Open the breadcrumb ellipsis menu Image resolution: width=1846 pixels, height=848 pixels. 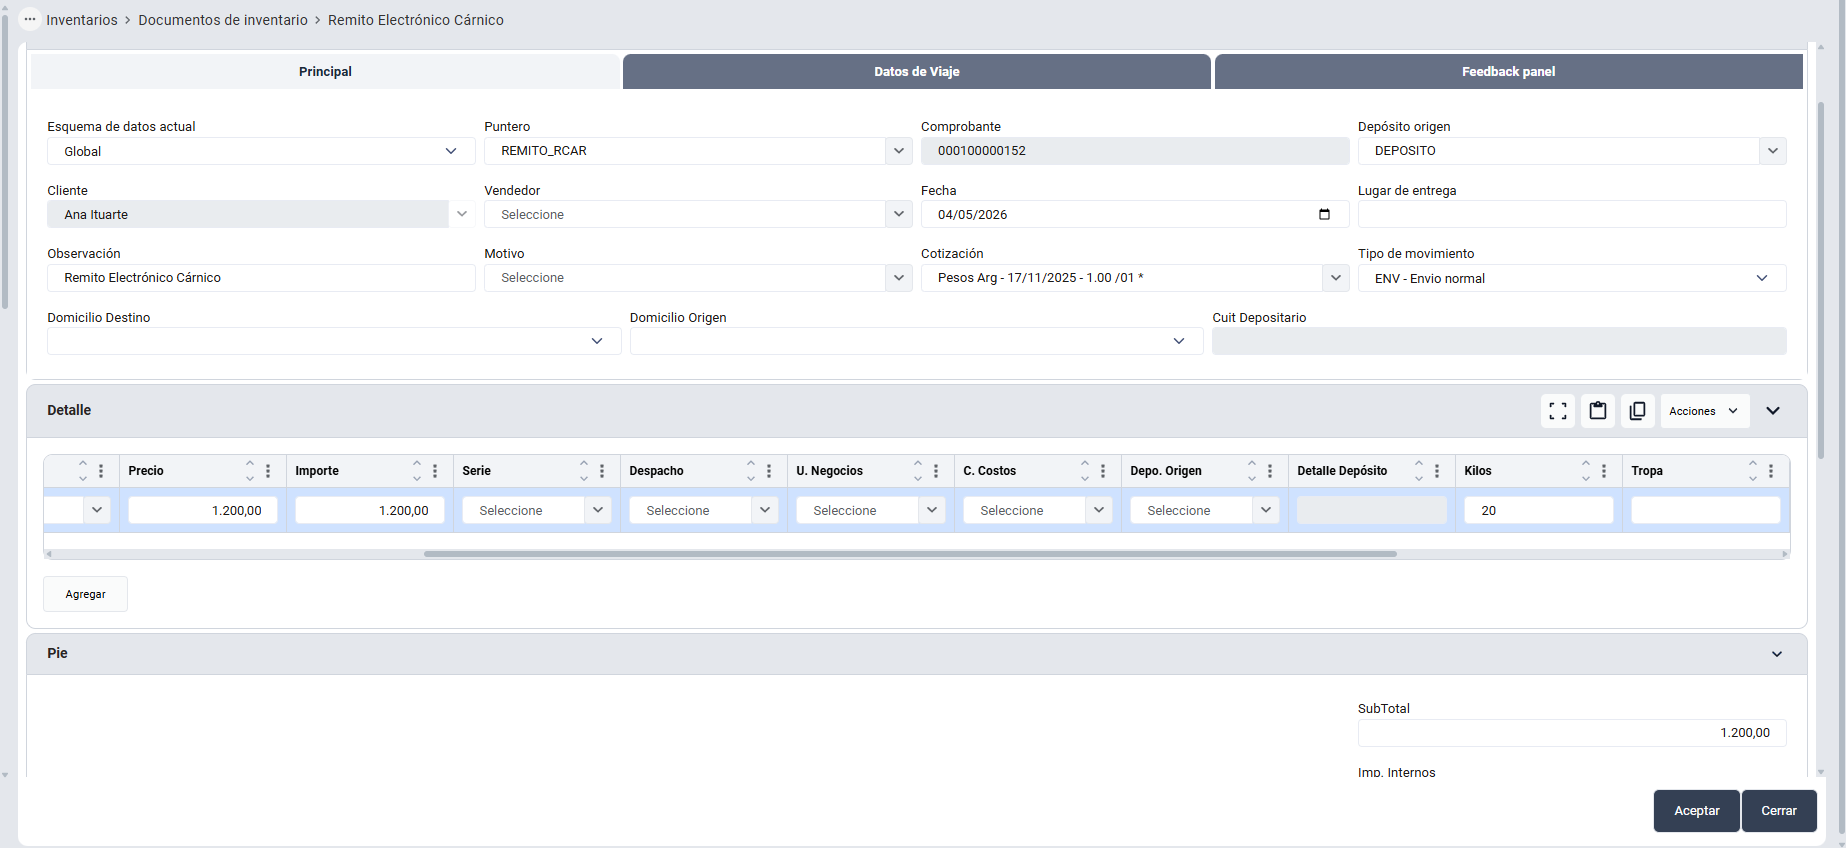point(30,19)
